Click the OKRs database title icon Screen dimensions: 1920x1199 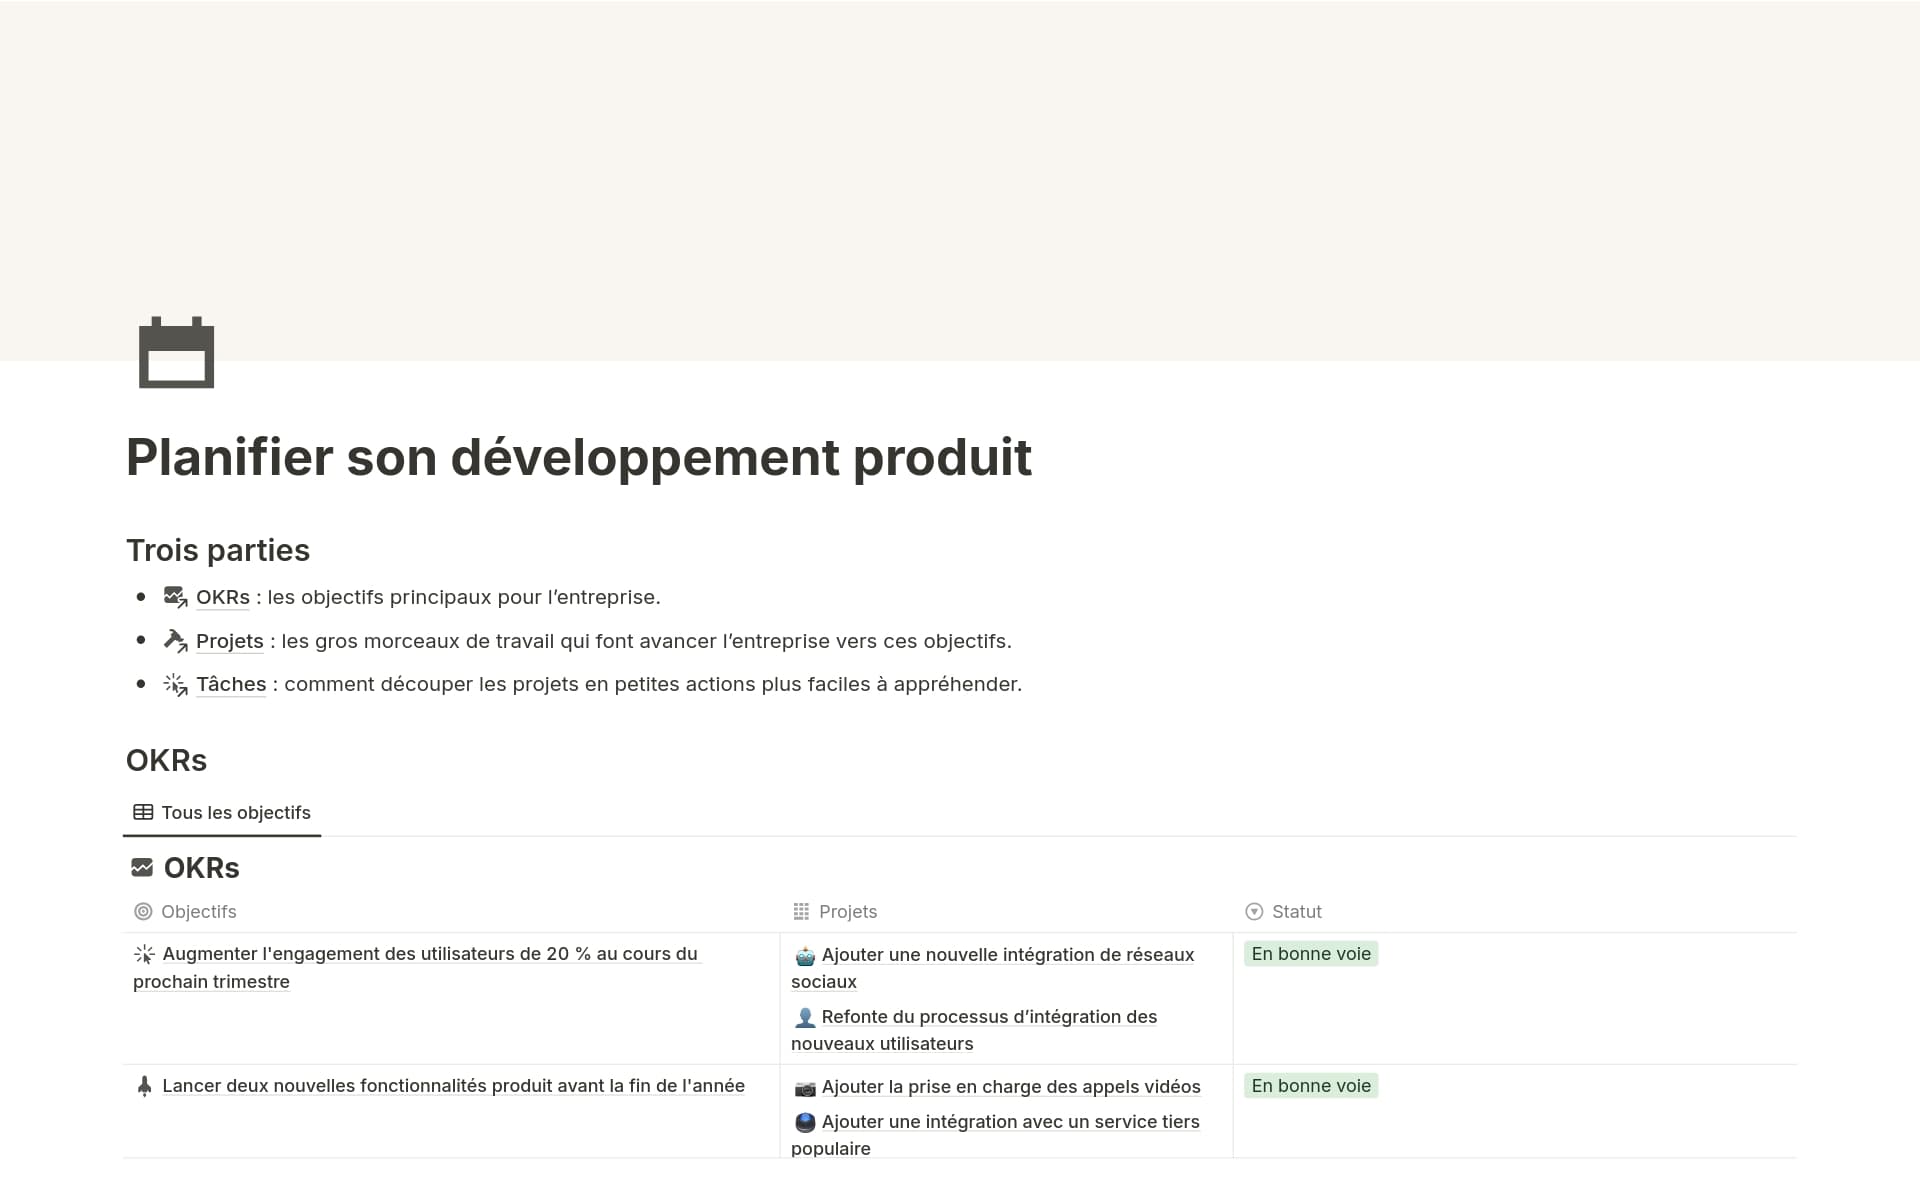tap(142, 868)
